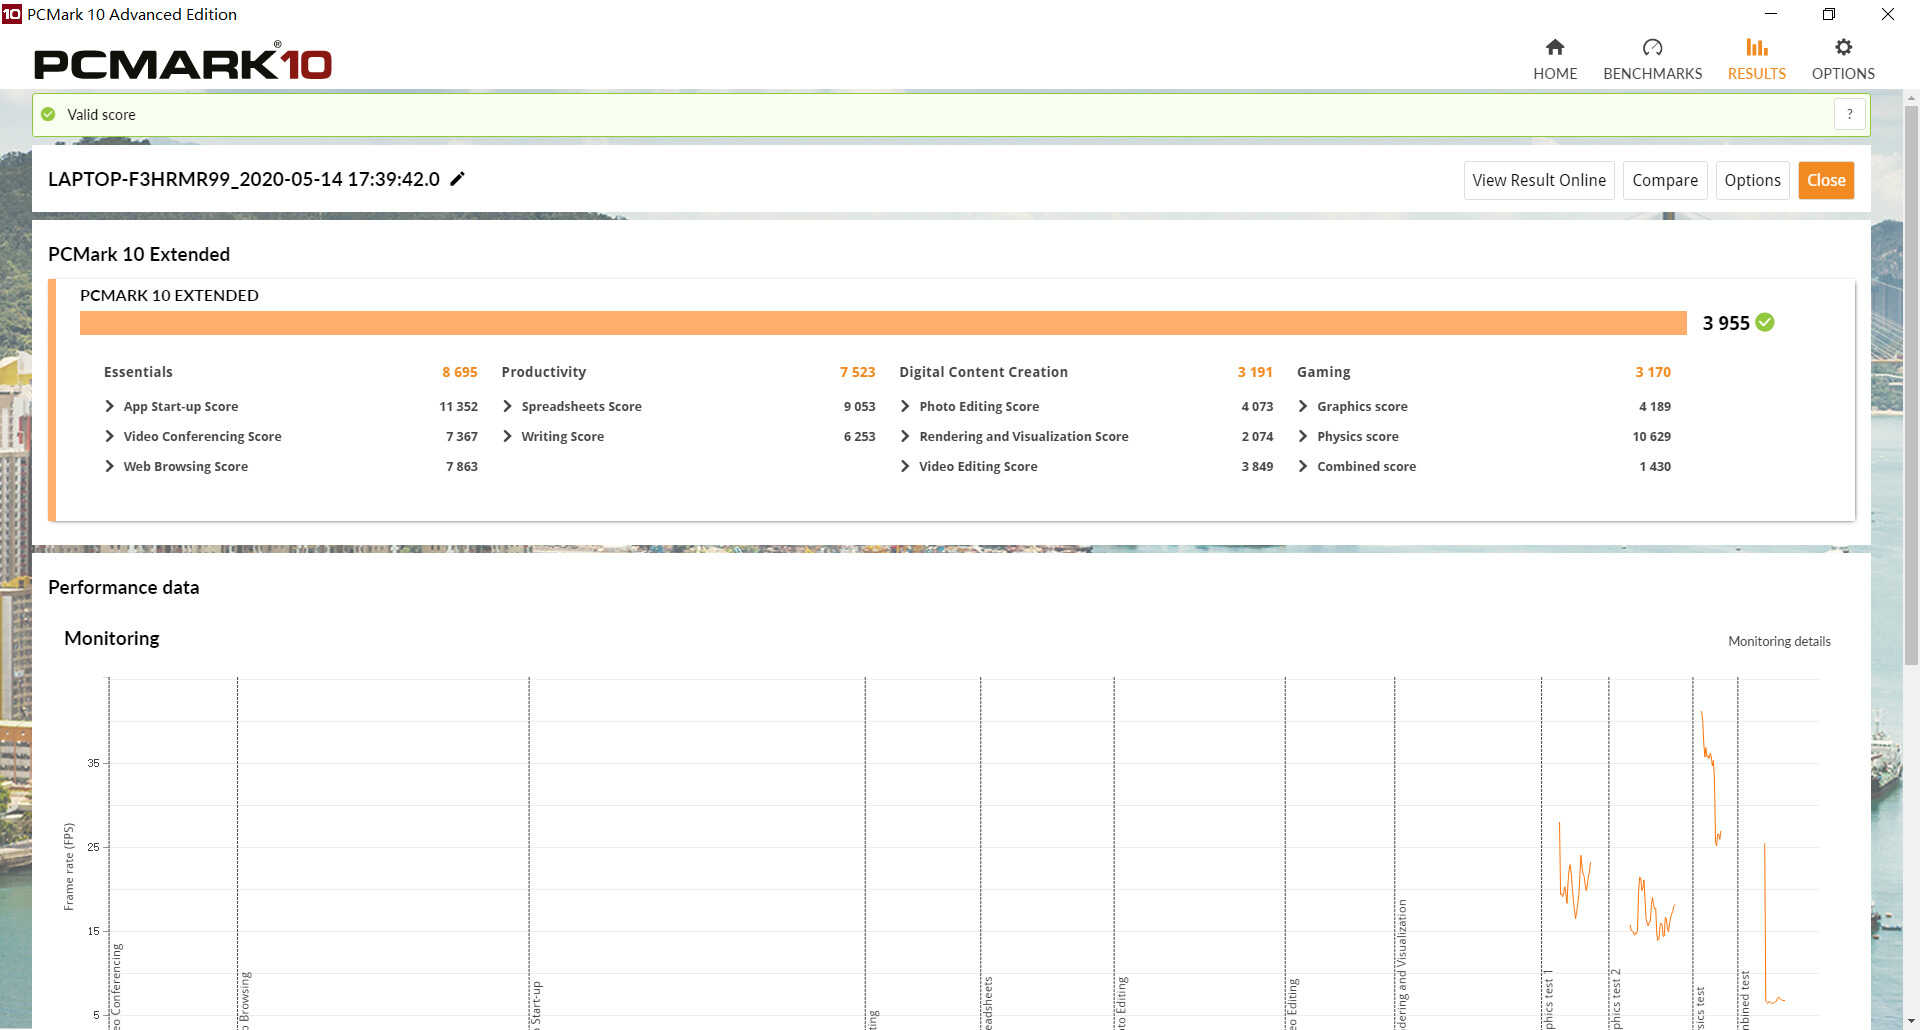Image resolution: width=1920 pixels, height=1030 pixels.
Task: Click the Physics score value 10 629
Action: point(1651,436)
